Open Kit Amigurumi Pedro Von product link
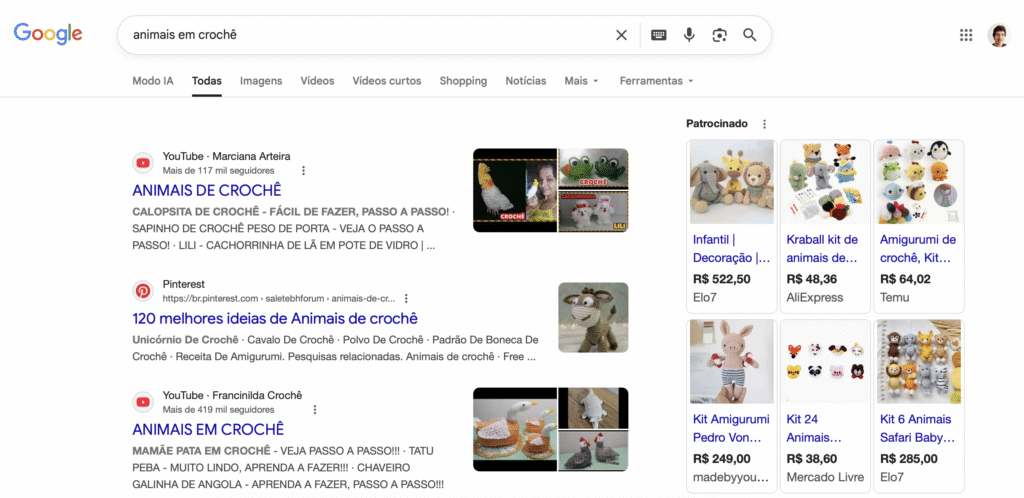 tap(731, 428)
